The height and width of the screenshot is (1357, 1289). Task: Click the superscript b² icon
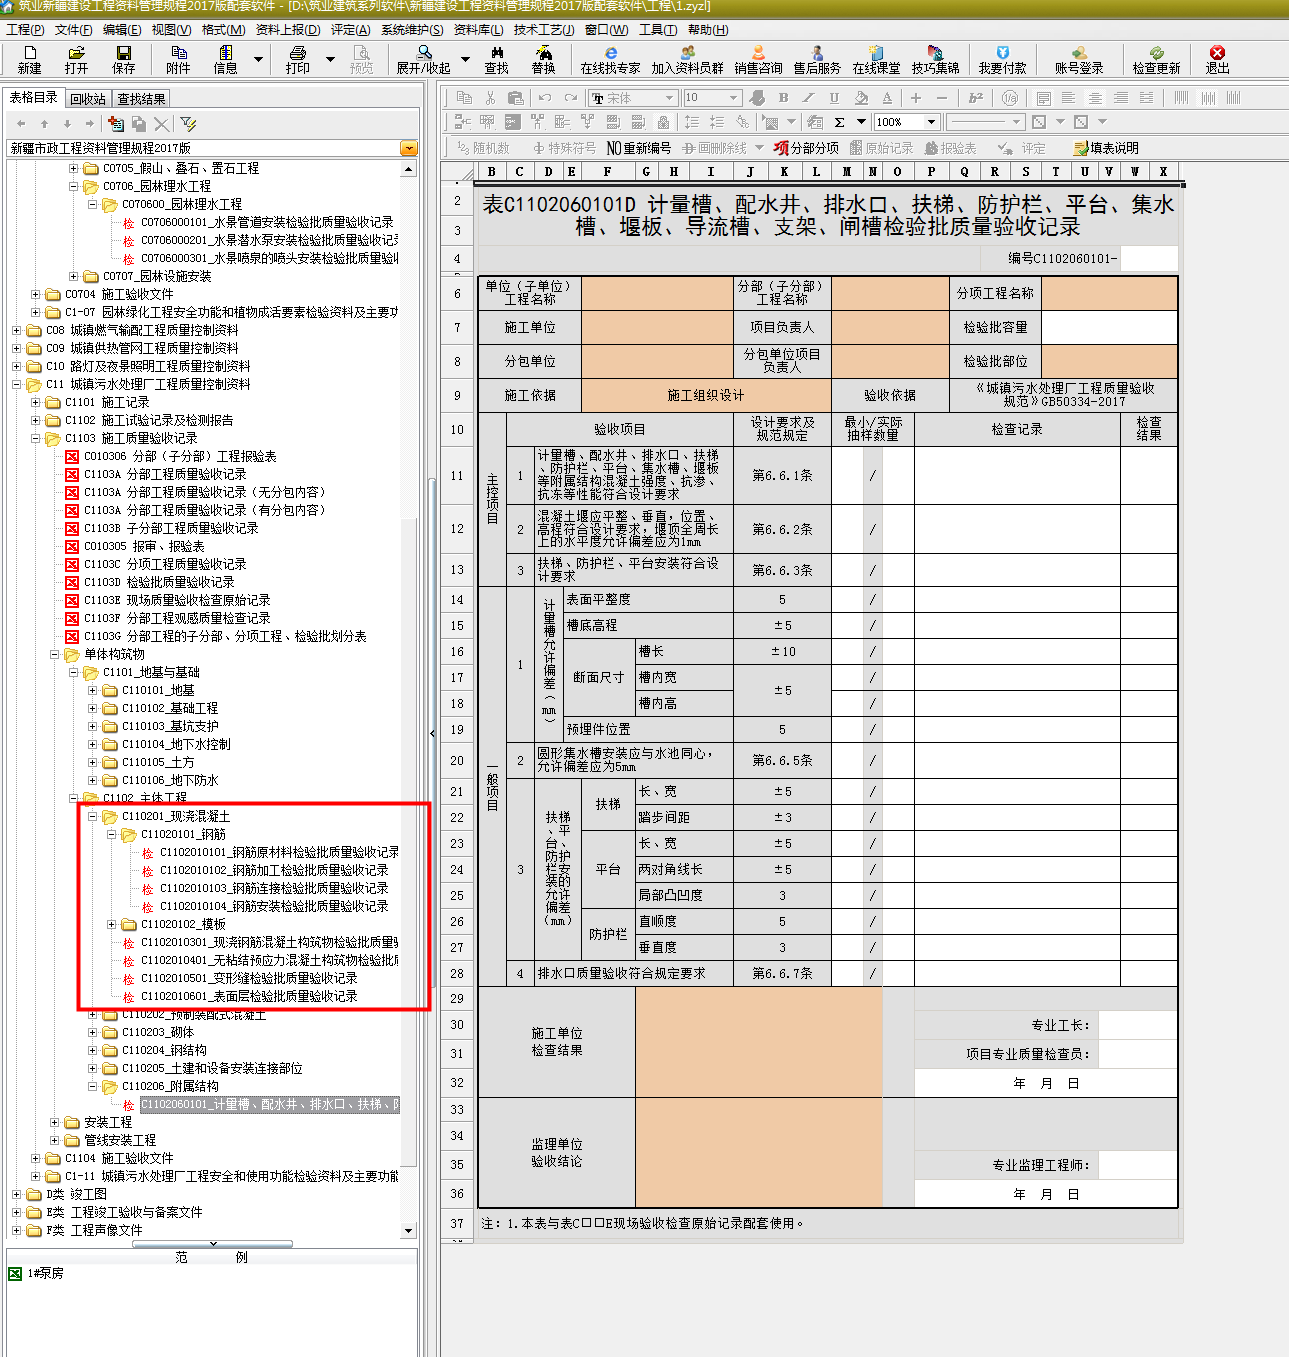pyautogui.click(x=976, y=98)
